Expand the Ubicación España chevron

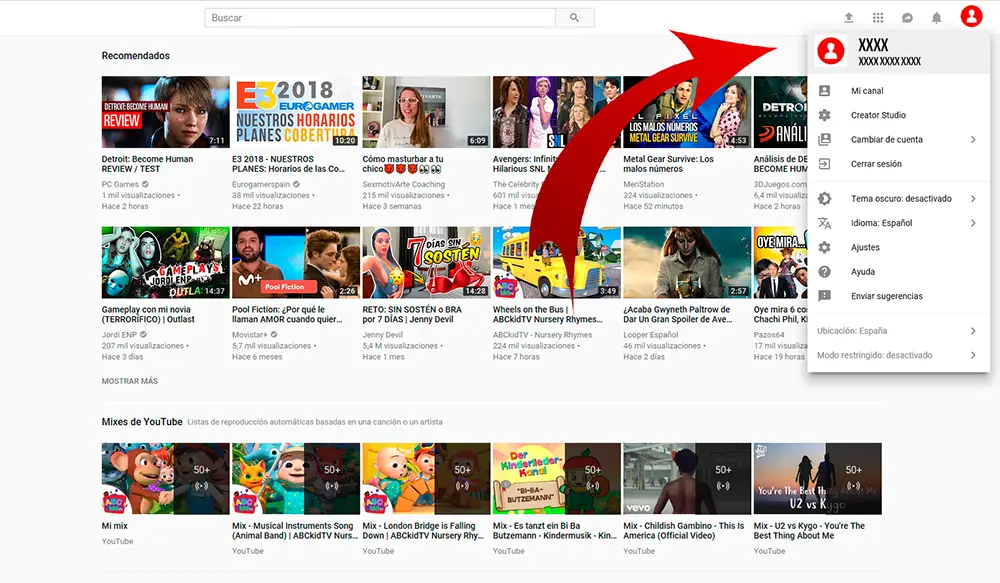pos(973,330)
